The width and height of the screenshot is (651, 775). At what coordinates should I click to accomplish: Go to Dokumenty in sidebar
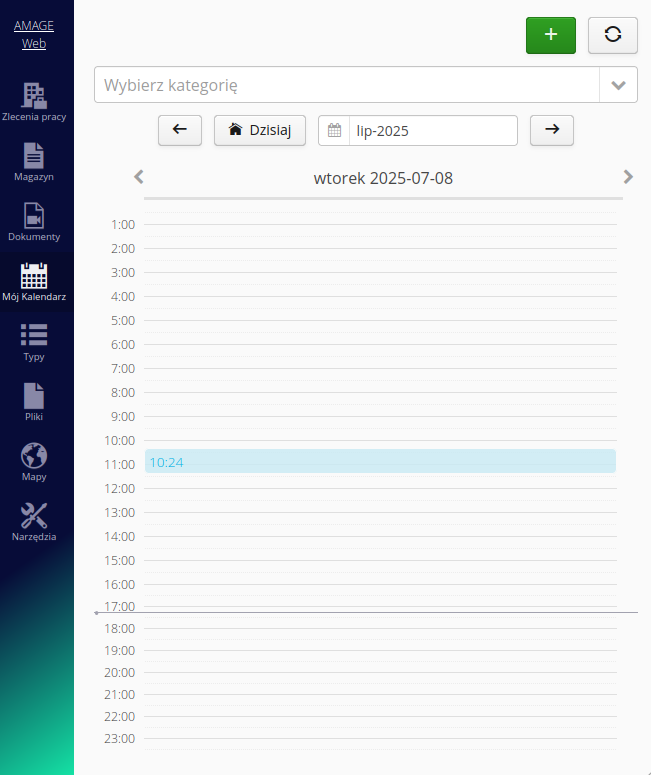pyautogui.click(x=34, y=222)
